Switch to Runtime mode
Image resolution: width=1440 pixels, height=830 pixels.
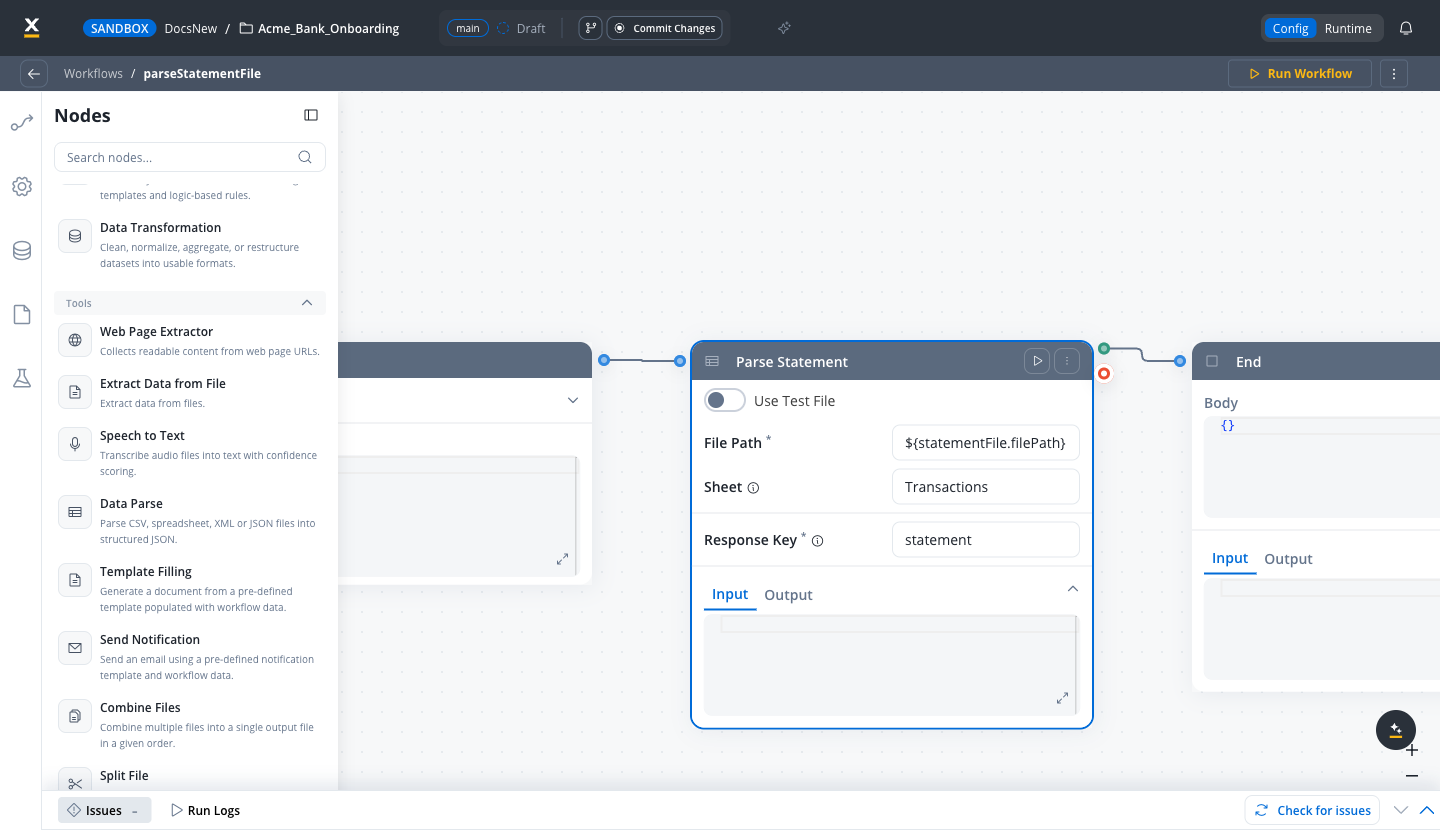pos(1348,28)
